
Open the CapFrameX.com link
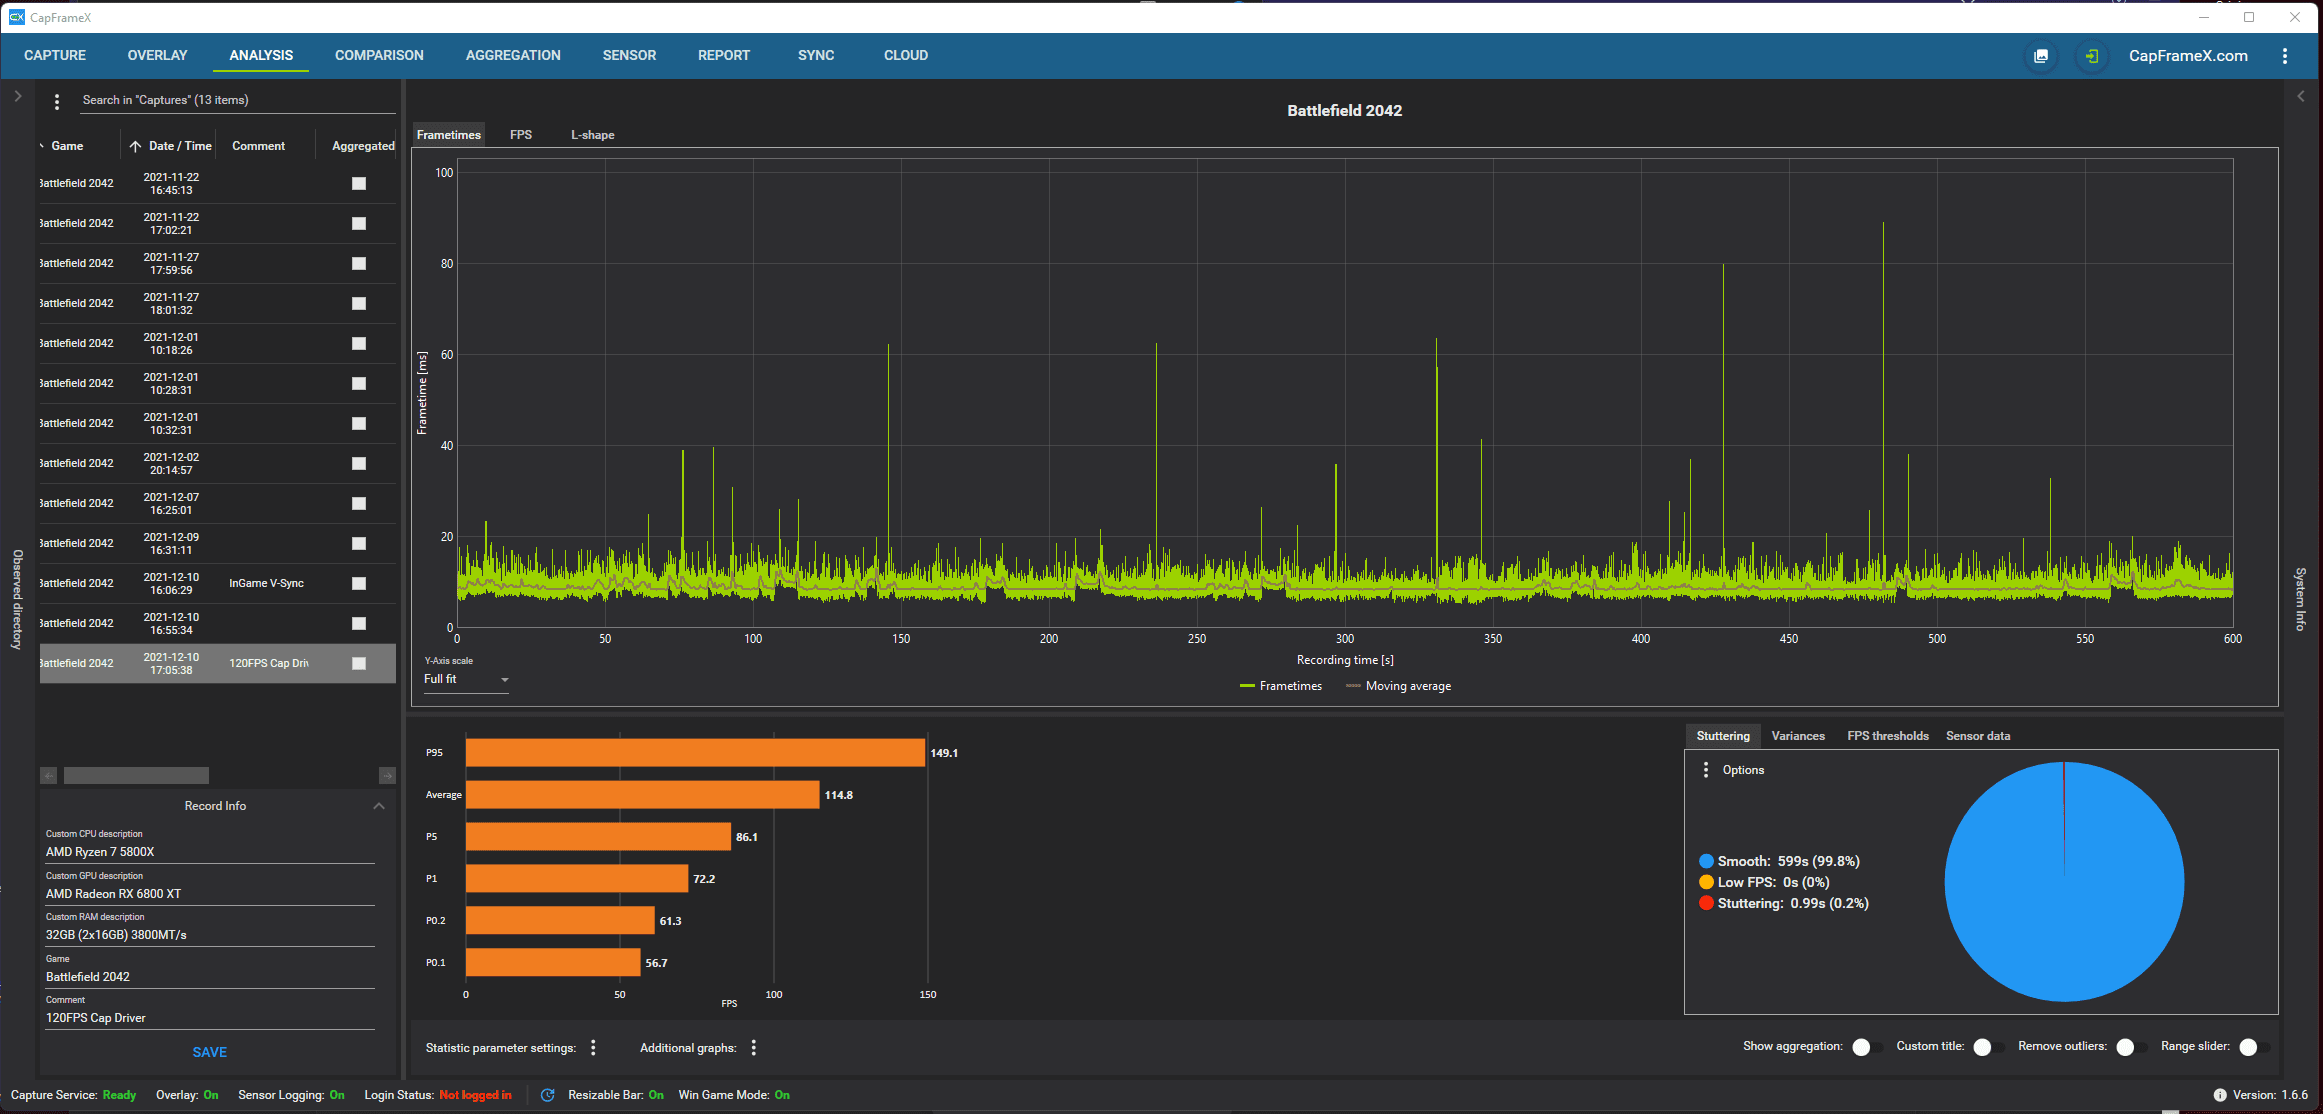[x=2188, y=56]
